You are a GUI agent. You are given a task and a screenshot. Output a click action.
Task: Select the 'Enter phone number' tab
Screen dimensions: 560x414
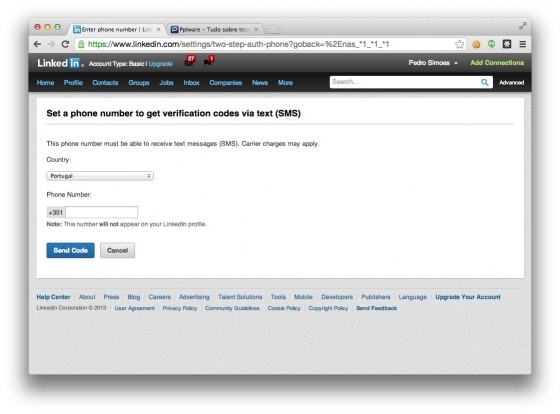[116, 30]
